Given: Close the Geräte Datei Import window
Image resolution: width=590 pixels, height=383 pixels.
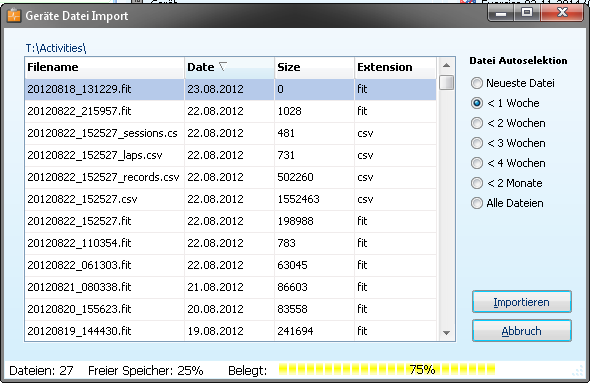Looking at the screenshot, I should point(562,13).
